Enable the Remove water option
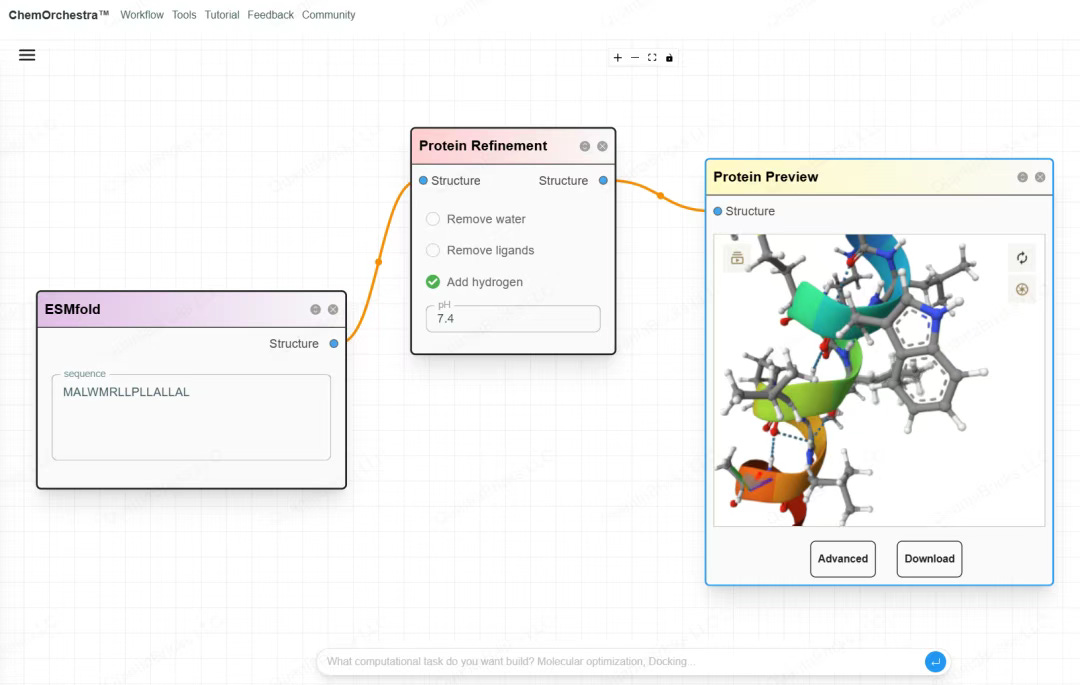This screenshot has width=1080, height=685. point(433,219)
